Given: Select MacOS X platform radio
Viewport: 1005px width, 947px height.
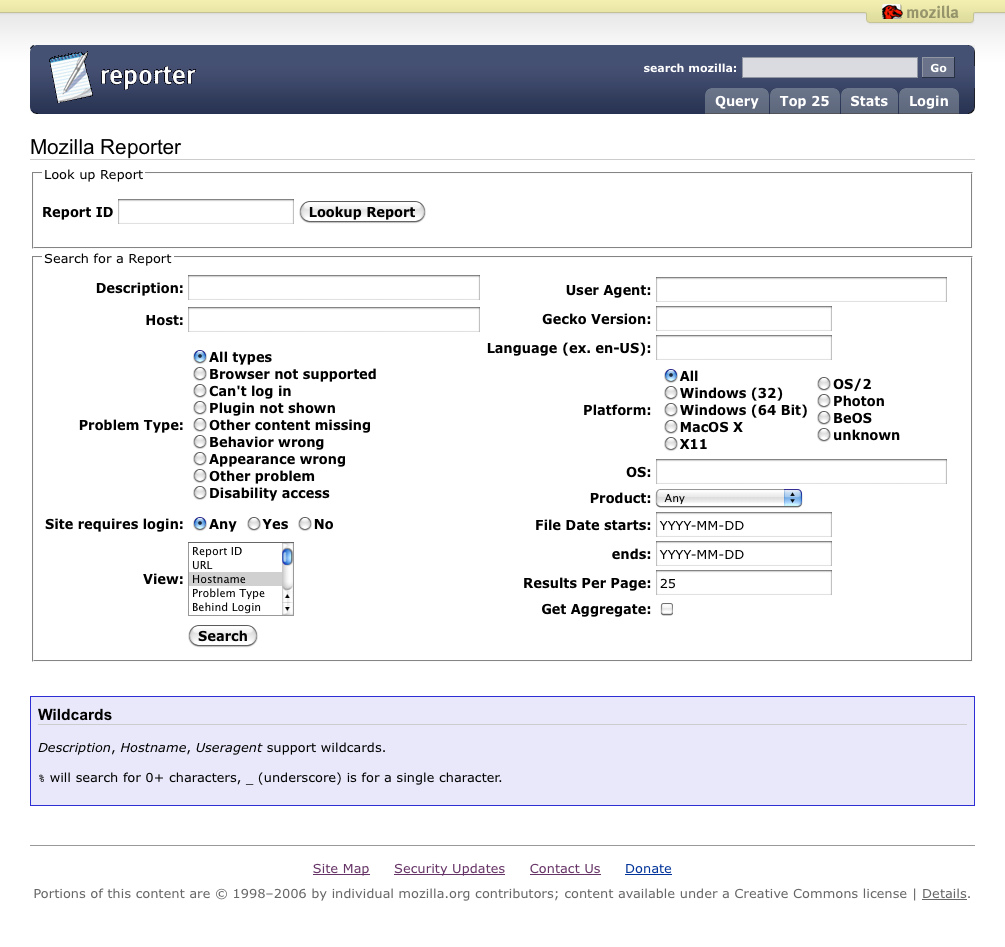Looking at the screenshot, I should [x=671, y=427].
